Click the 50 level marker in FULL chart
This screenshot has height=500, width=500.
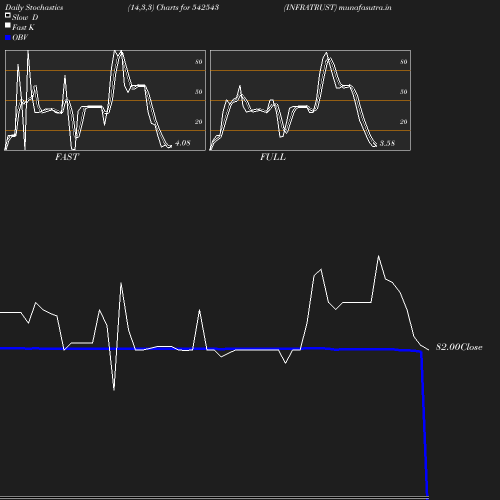tap(404, 92)
